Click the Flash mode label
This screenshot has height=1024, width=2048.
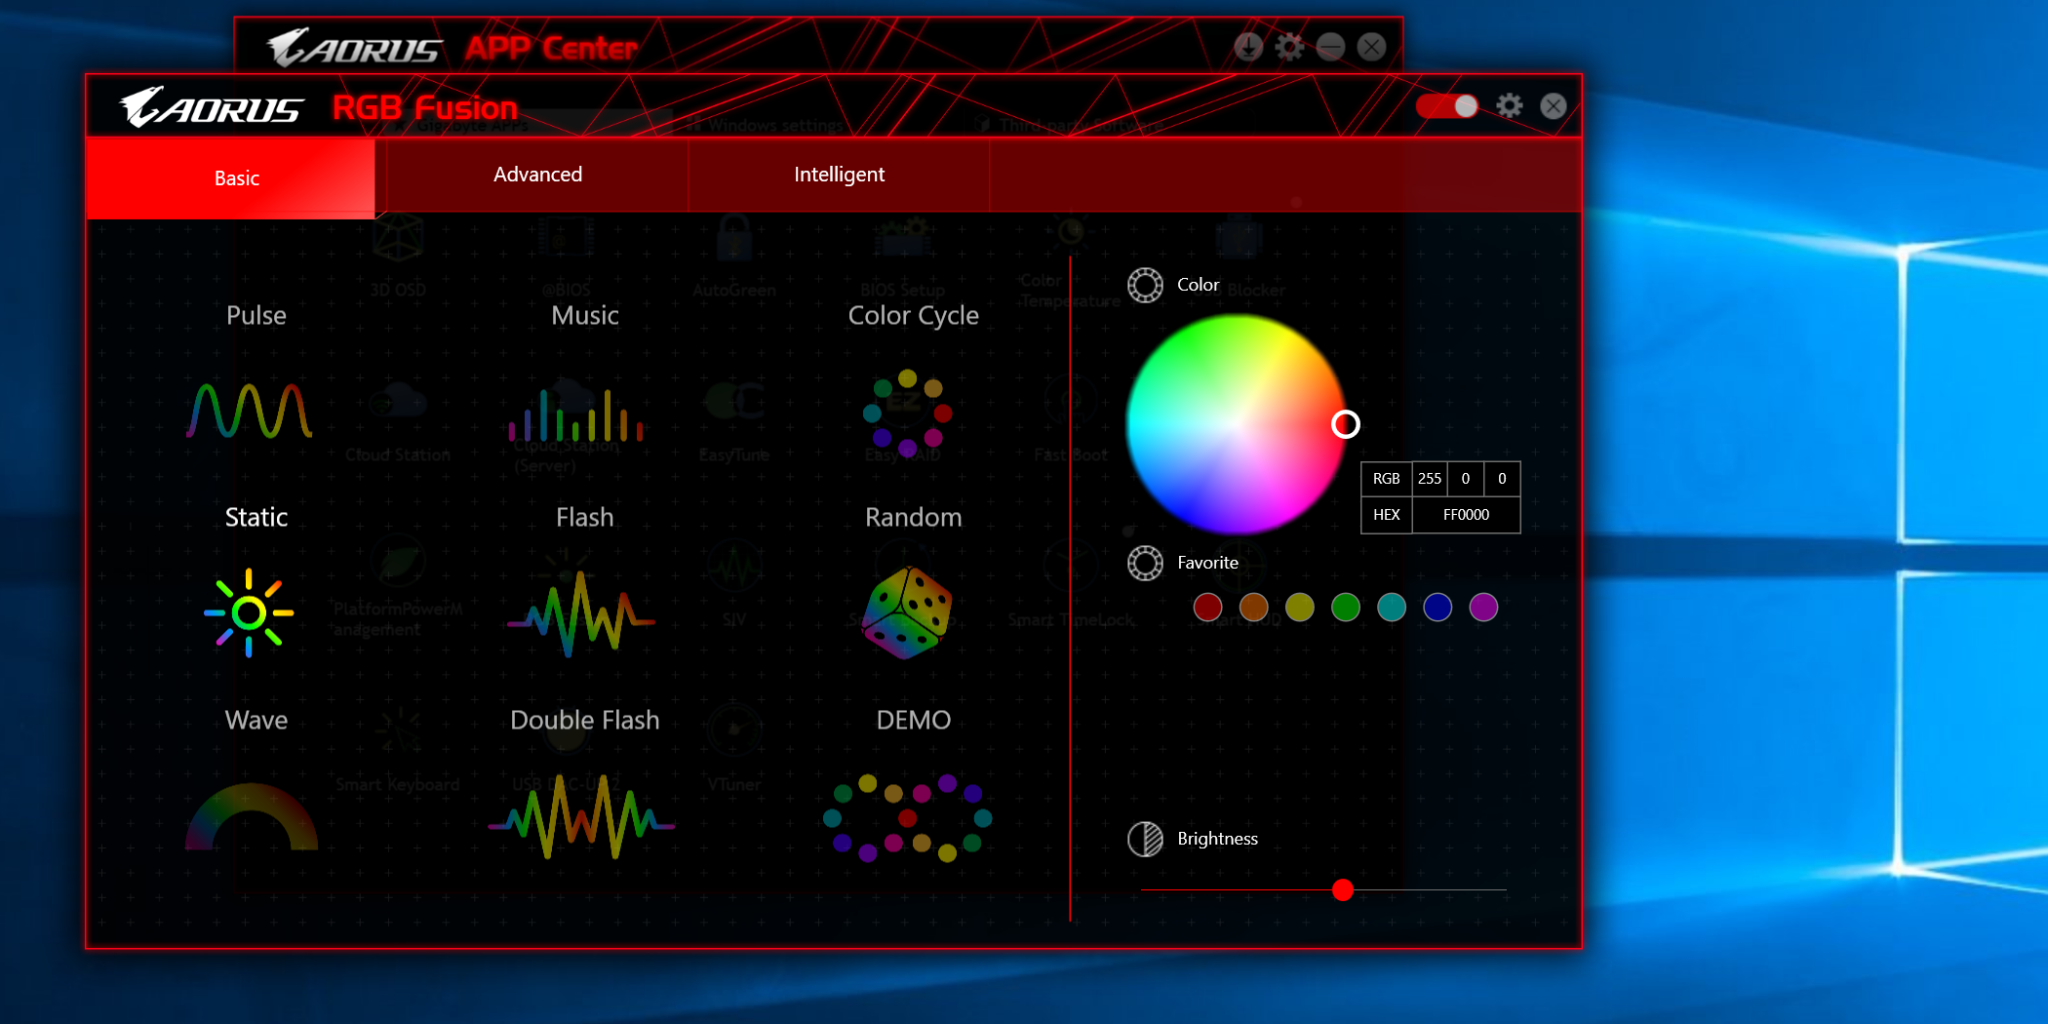coord(585,518)
